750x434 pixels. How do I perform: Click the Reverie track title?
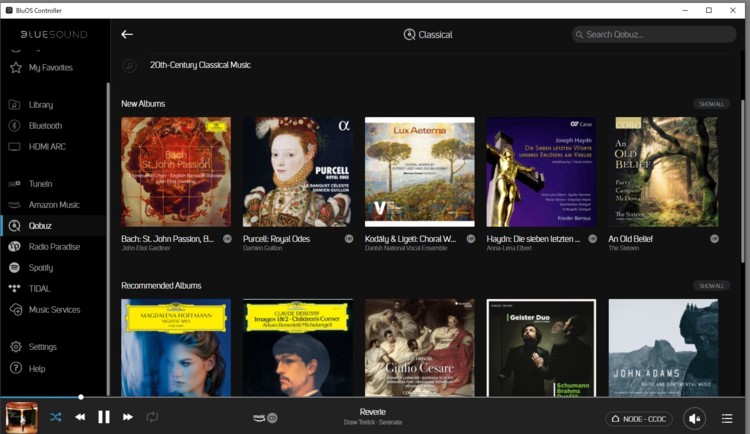(373, 412)
